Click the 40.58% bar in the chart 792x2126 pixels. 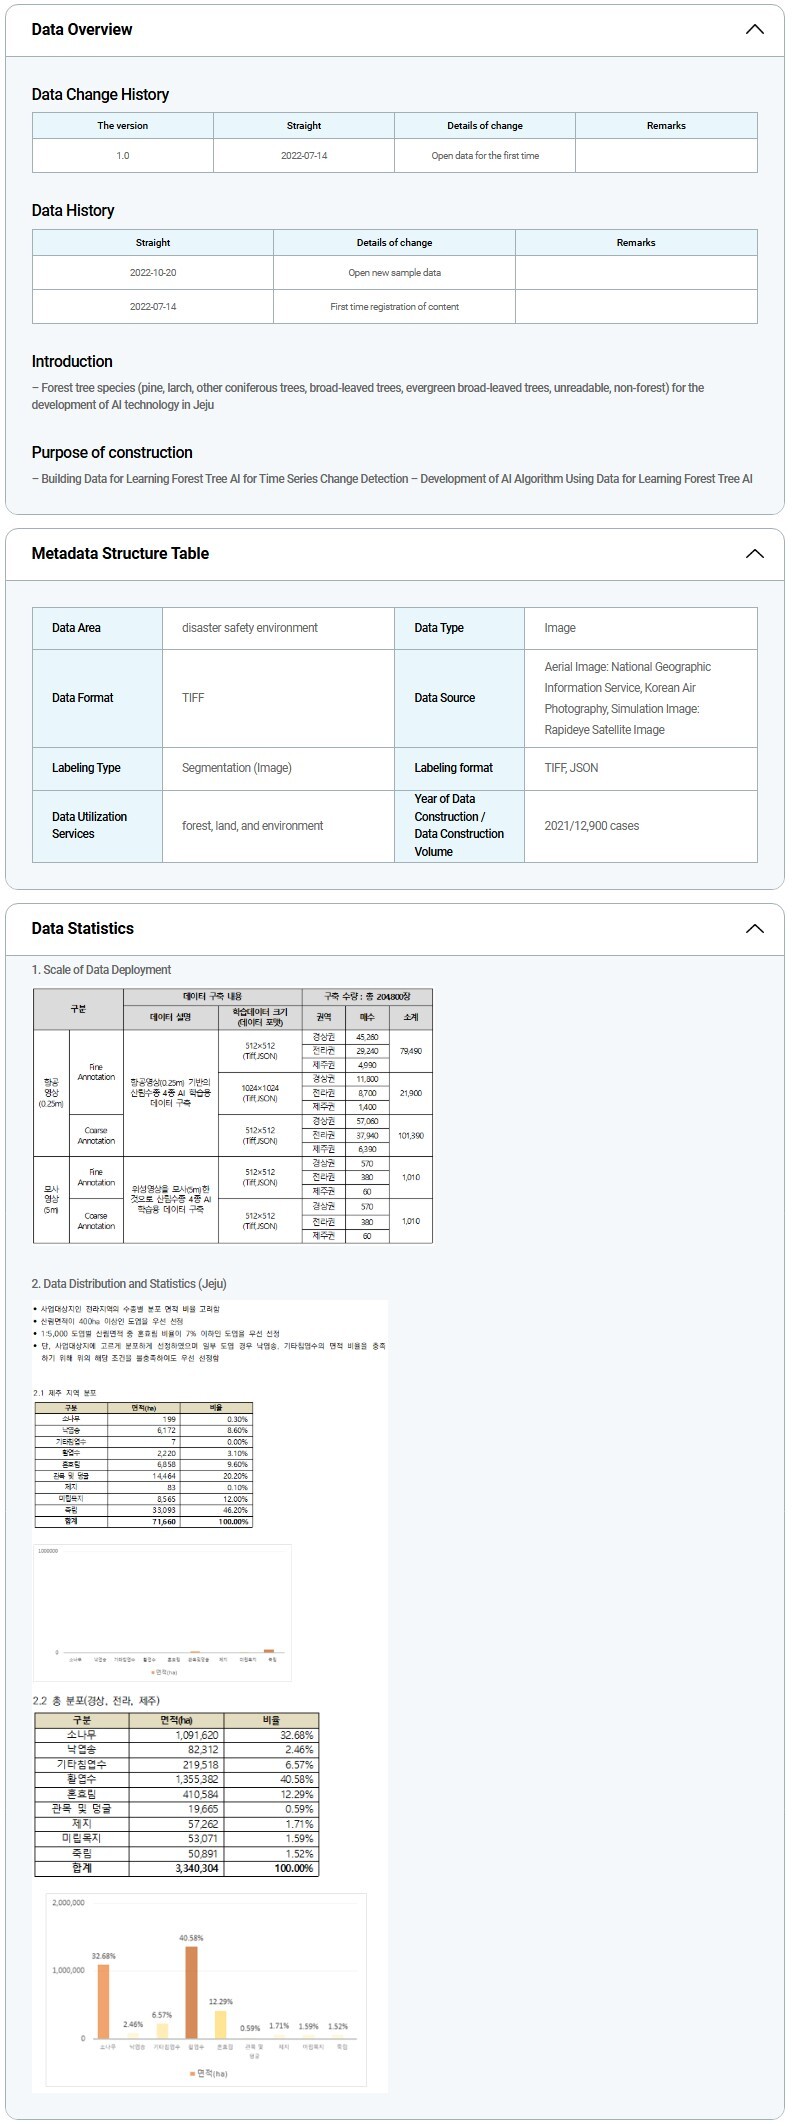pyautogui.click(x=191, y=1991)
